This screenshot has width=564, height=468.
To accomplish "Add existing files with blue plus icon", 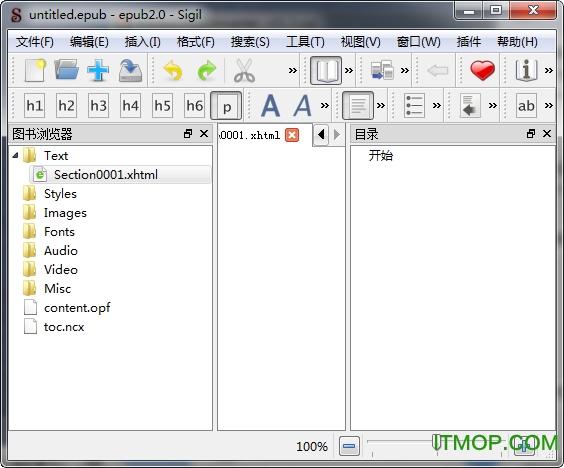I will pyautogui.click(x=98, y=70).
